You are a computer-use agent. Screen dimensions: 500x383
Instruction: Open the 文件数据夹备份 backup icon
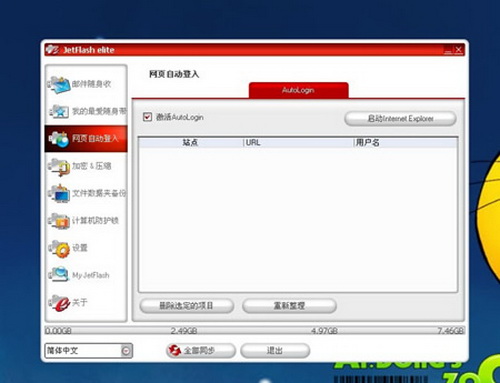coord(59,194)
